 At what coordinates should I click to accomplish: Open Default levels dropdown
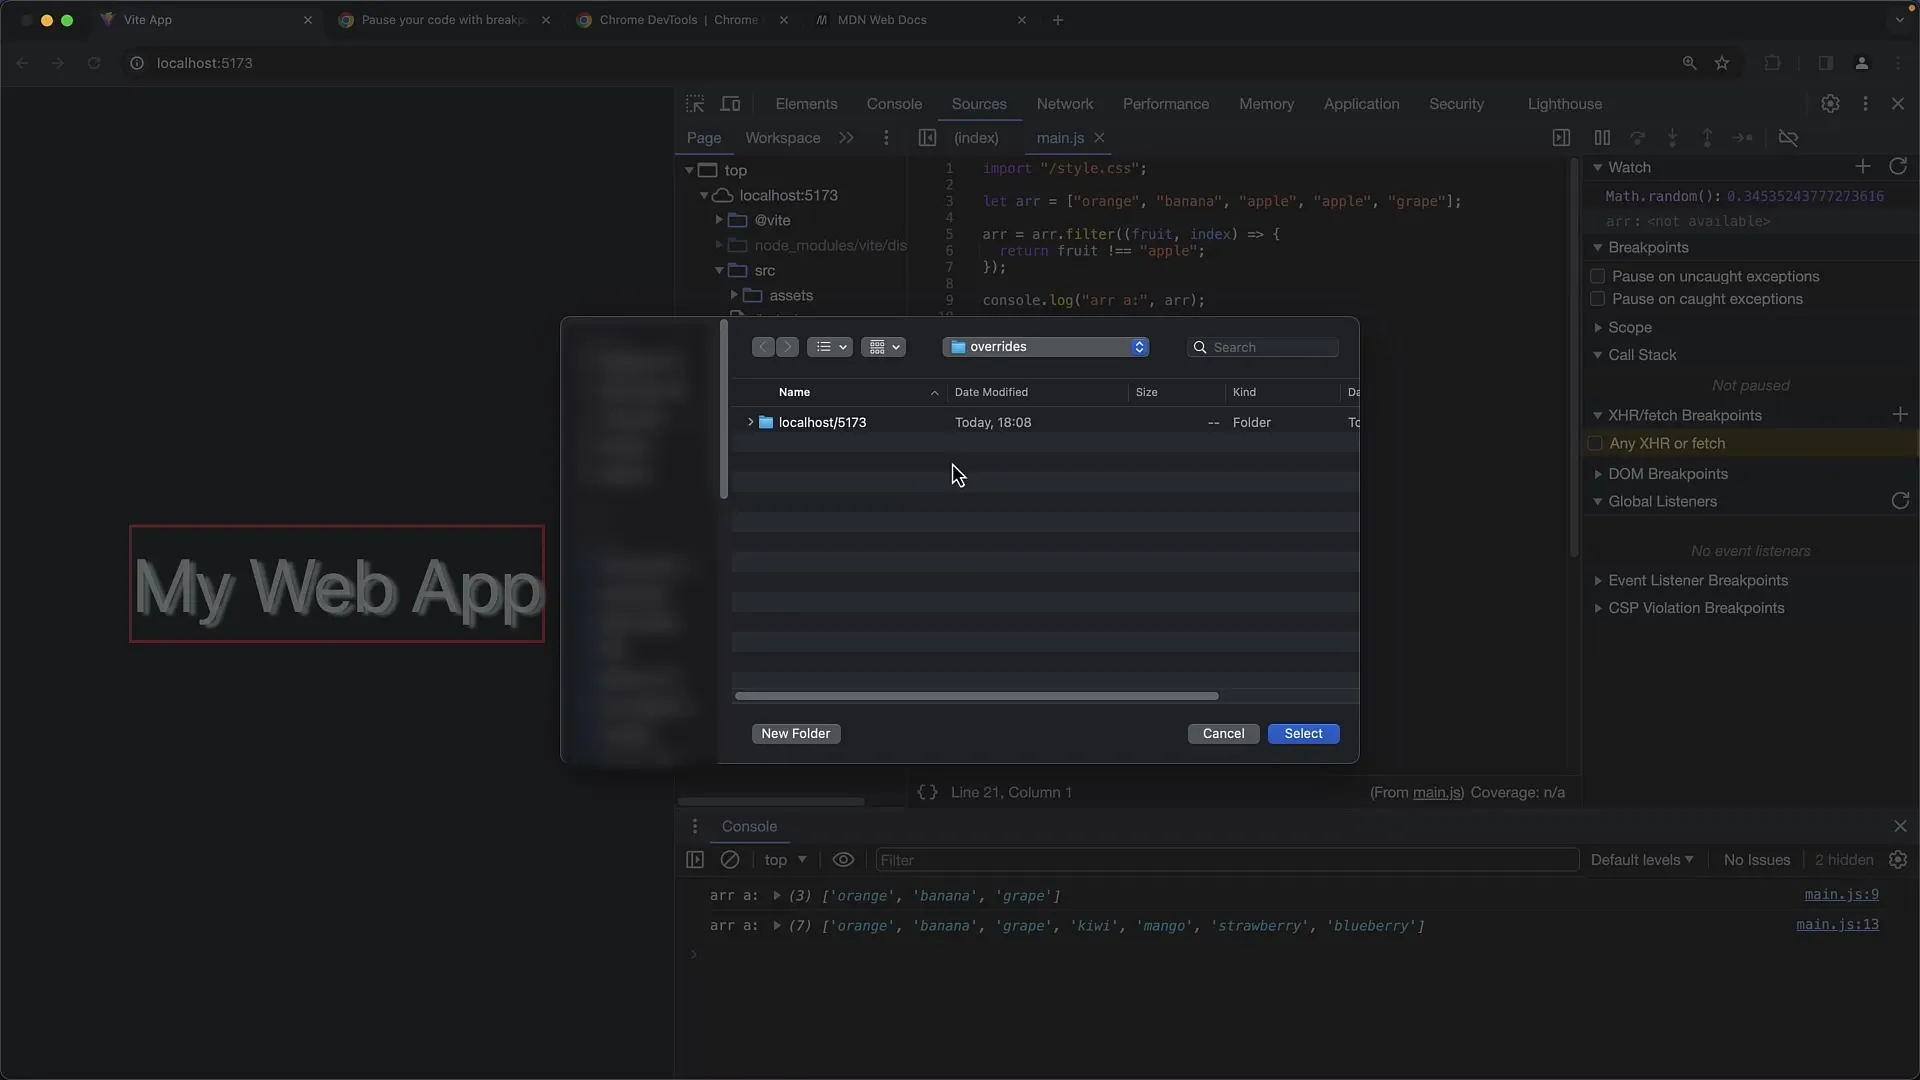click(x=1642, y=860)
